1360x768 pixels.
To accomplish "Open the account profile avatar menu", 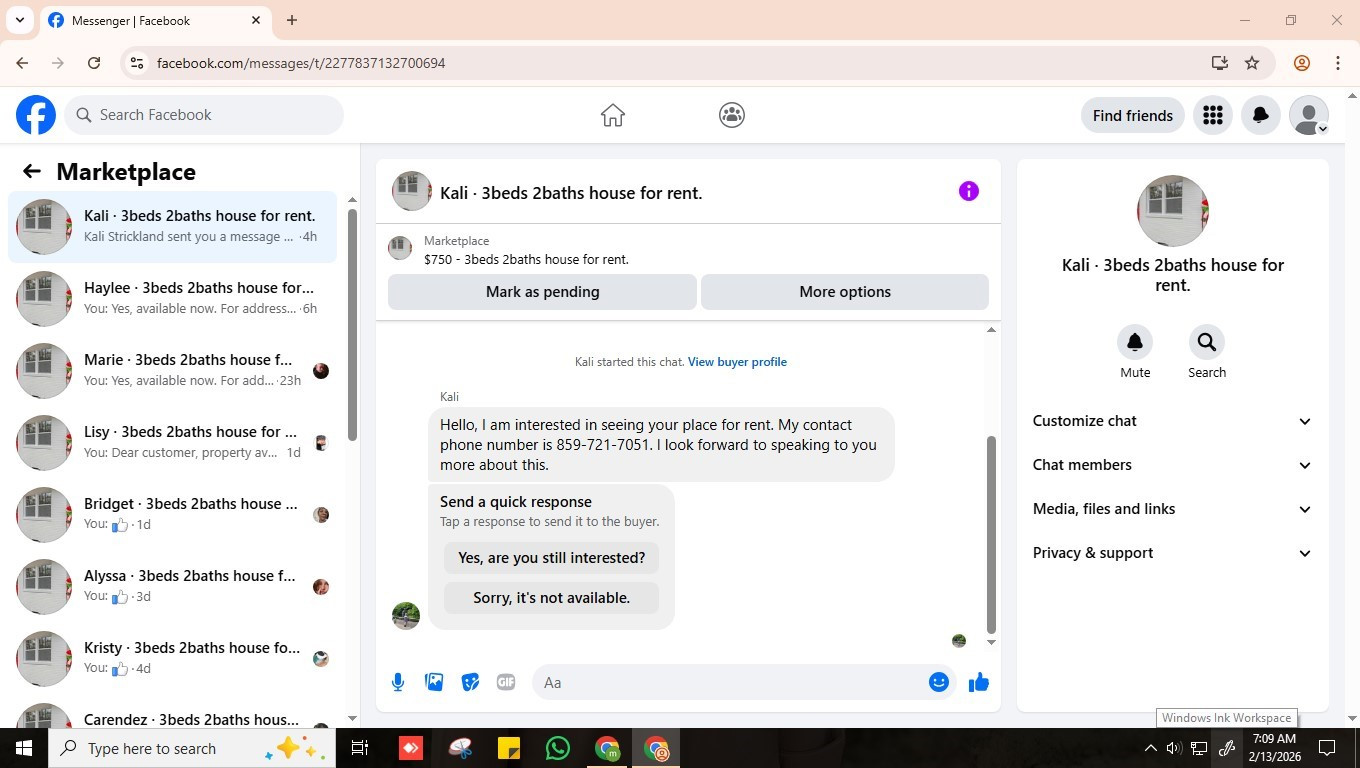I will [1309, 115].
